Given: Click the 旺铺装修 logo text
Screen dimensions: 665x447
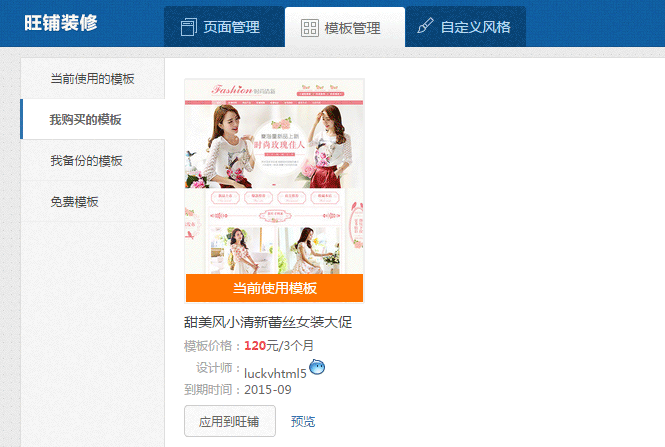Looking at the screenshot, I should click(x=61, y=23).
